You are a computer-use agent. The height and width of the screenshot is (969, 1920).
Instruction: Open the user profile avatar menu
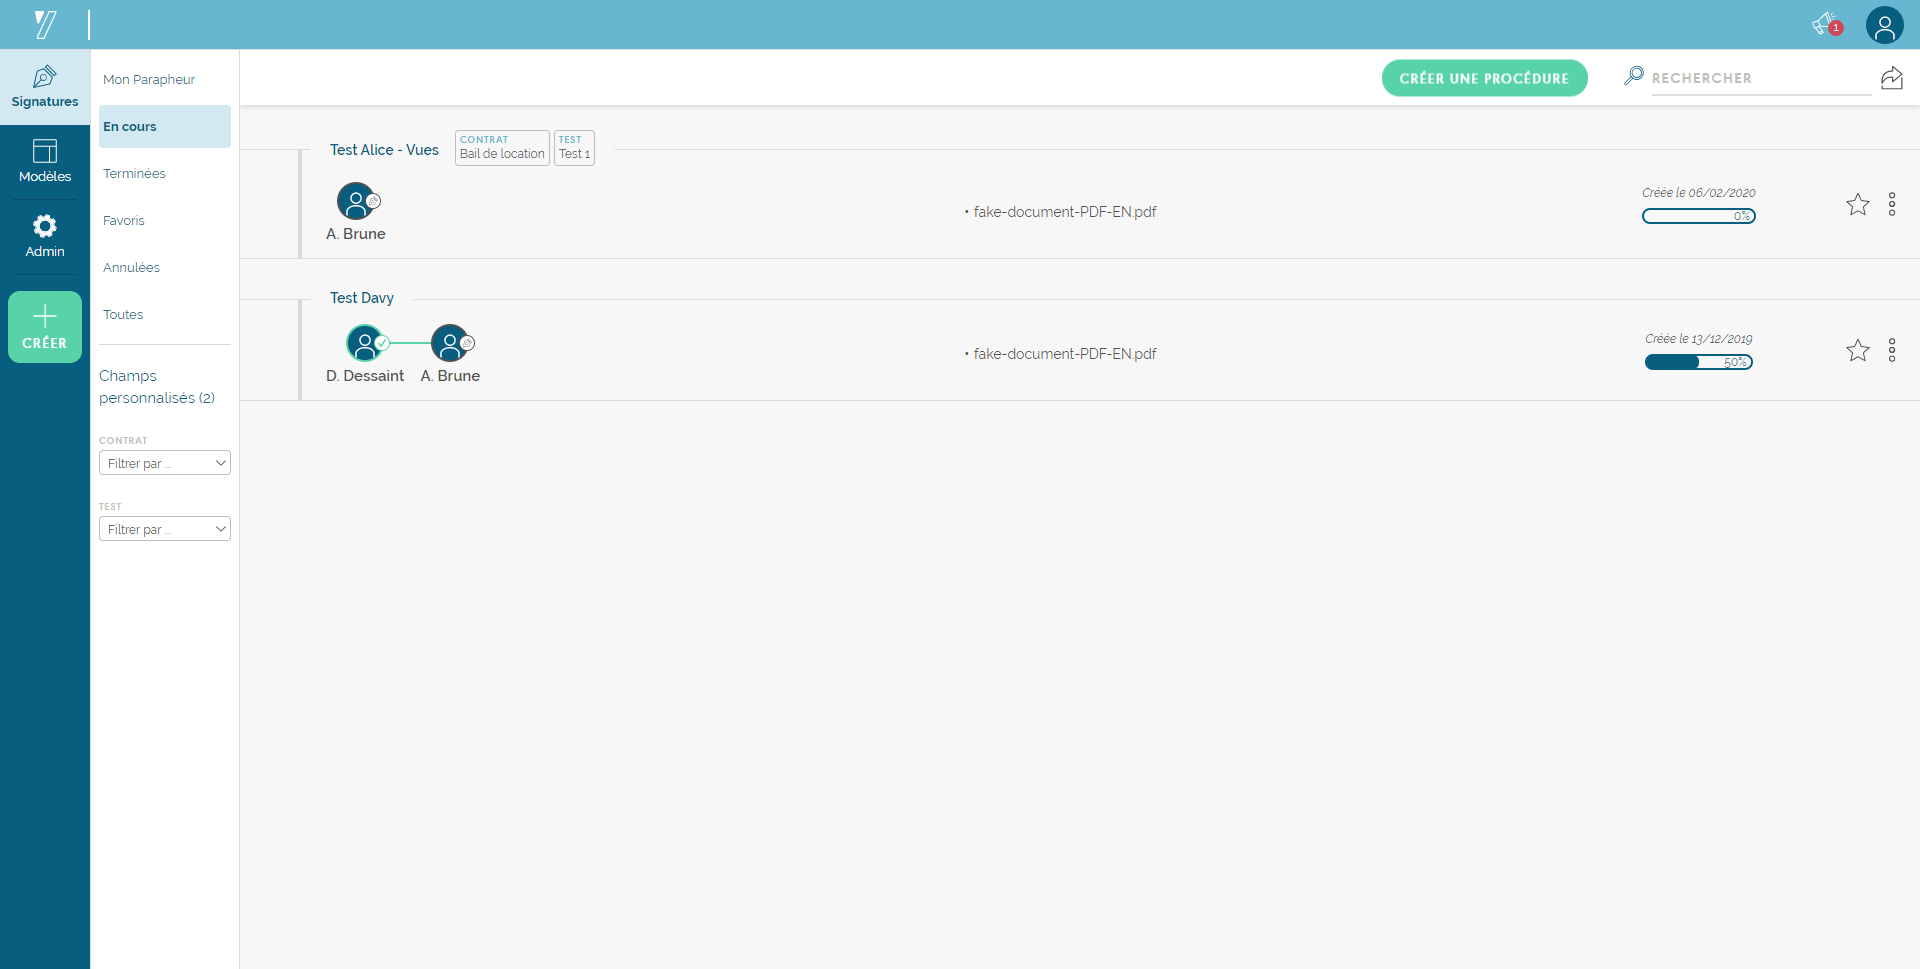coord(1884,25)
